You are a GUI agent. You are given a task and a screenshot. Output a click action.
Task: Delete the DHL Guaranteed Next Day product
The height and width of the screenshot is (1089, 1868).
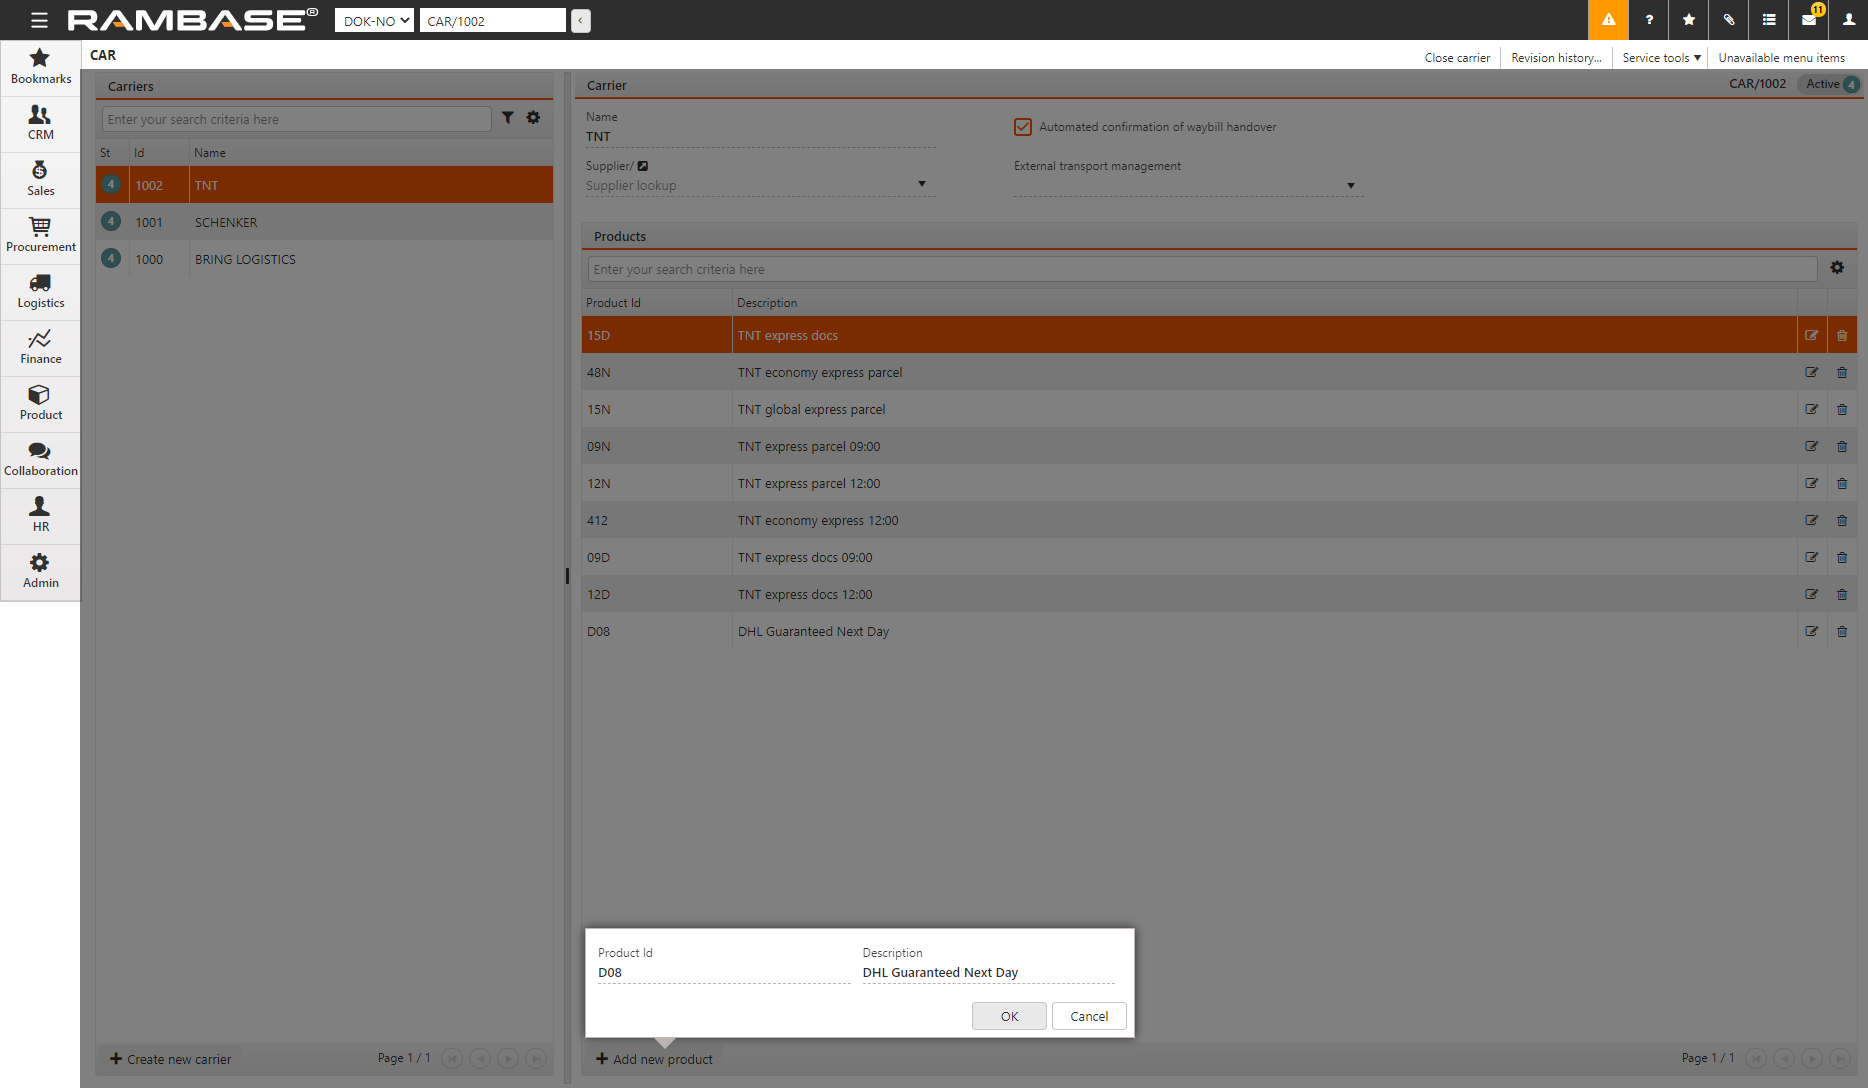[1842, 632]
